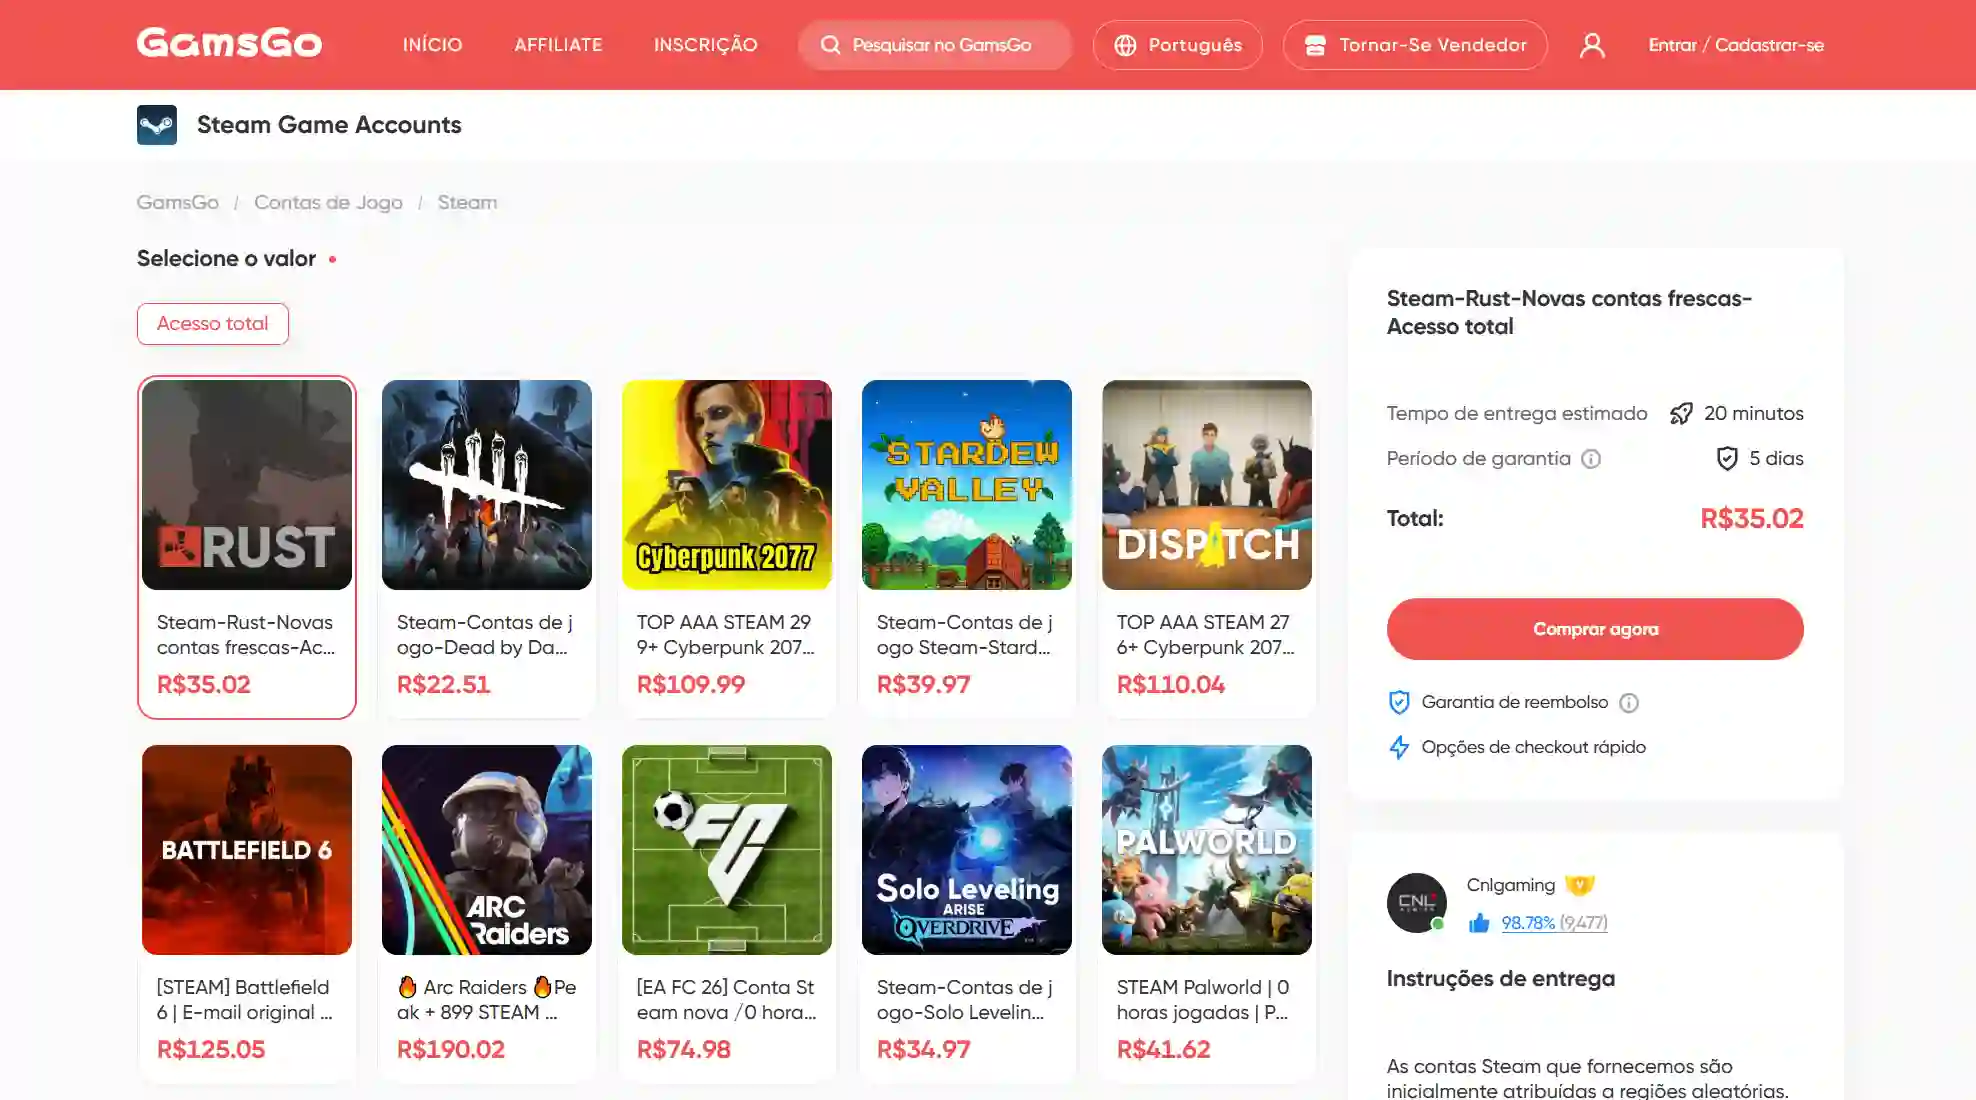This screenshot has width=1976, height=1100.
Task: Click Opções de checkout rápido text
Action: point(1534,747)
